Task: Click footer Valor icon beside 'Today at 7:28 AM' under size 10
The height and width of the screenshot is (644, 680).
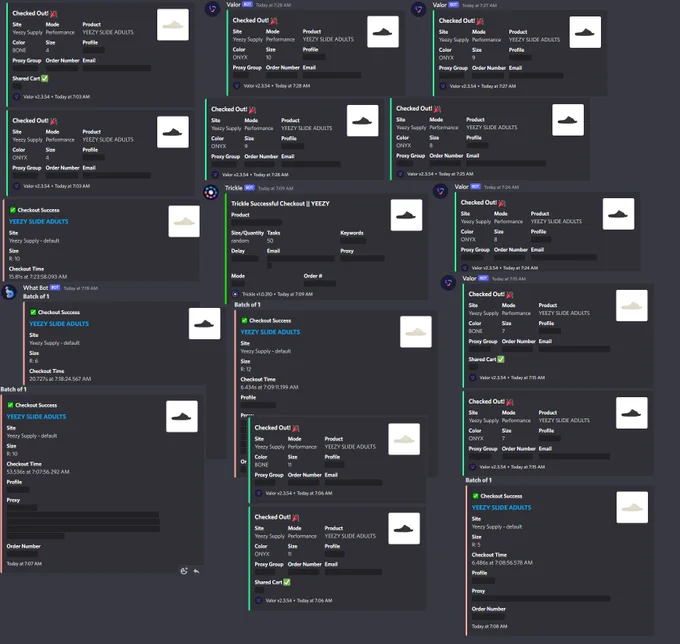Action: (236, 86)
